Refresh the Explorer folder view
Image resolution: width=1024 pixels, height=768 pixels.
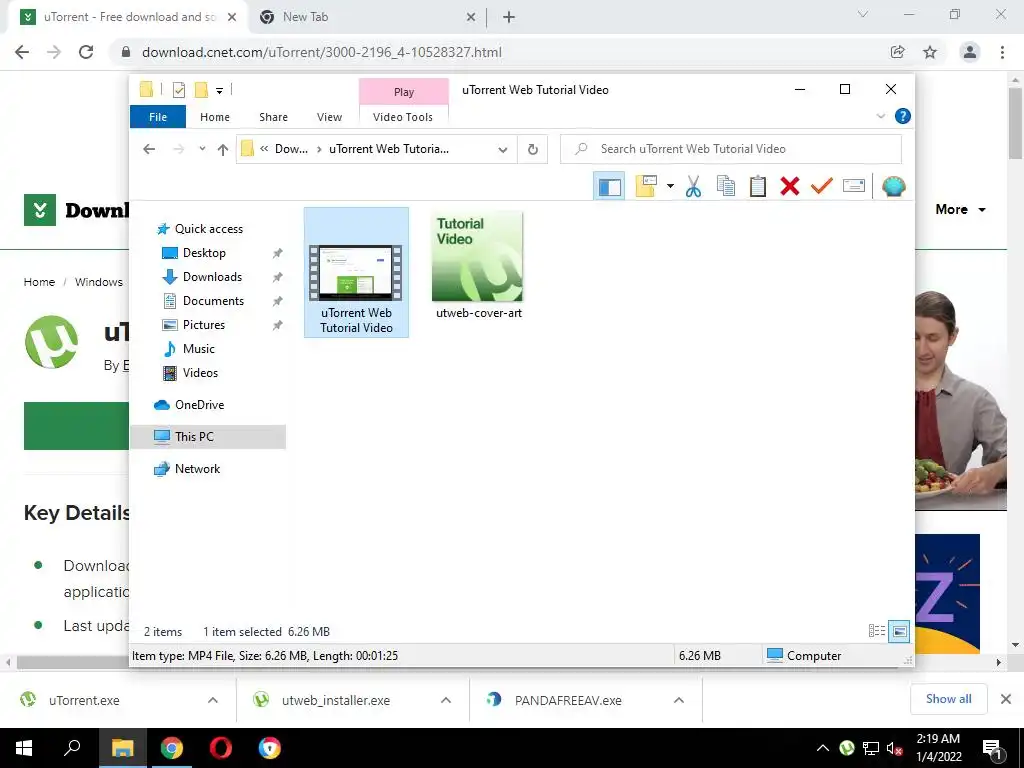click(x=533, y=150)
